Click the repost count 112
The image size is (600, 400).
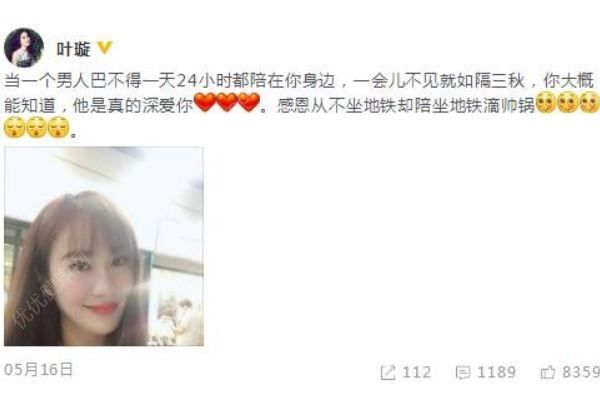(x=417, y=372)
